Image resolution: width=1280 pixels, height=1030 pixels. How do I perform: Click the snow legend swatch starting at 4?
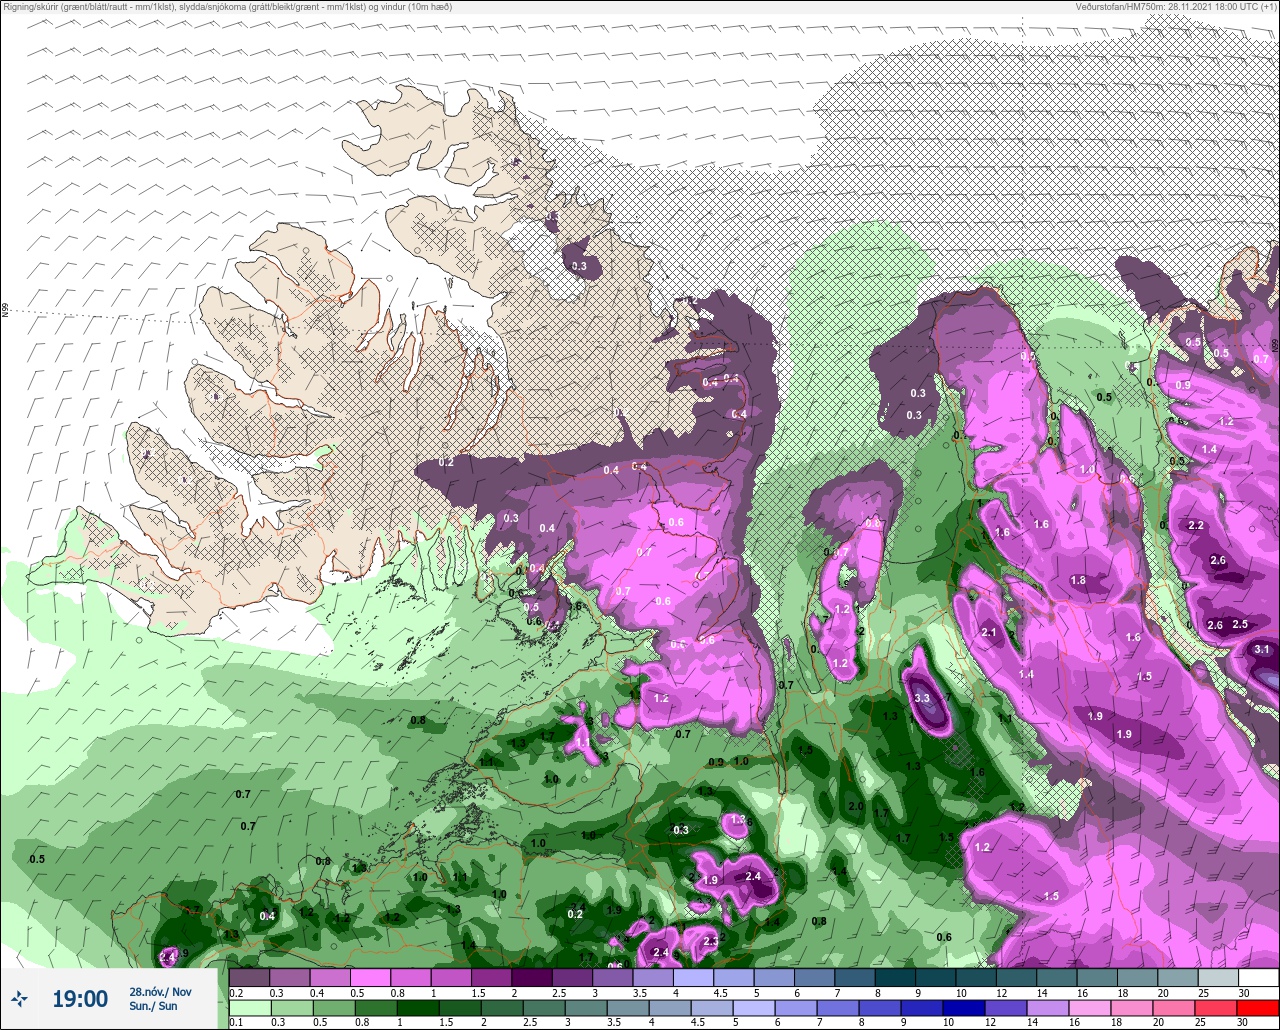click(x=693, y=977)
